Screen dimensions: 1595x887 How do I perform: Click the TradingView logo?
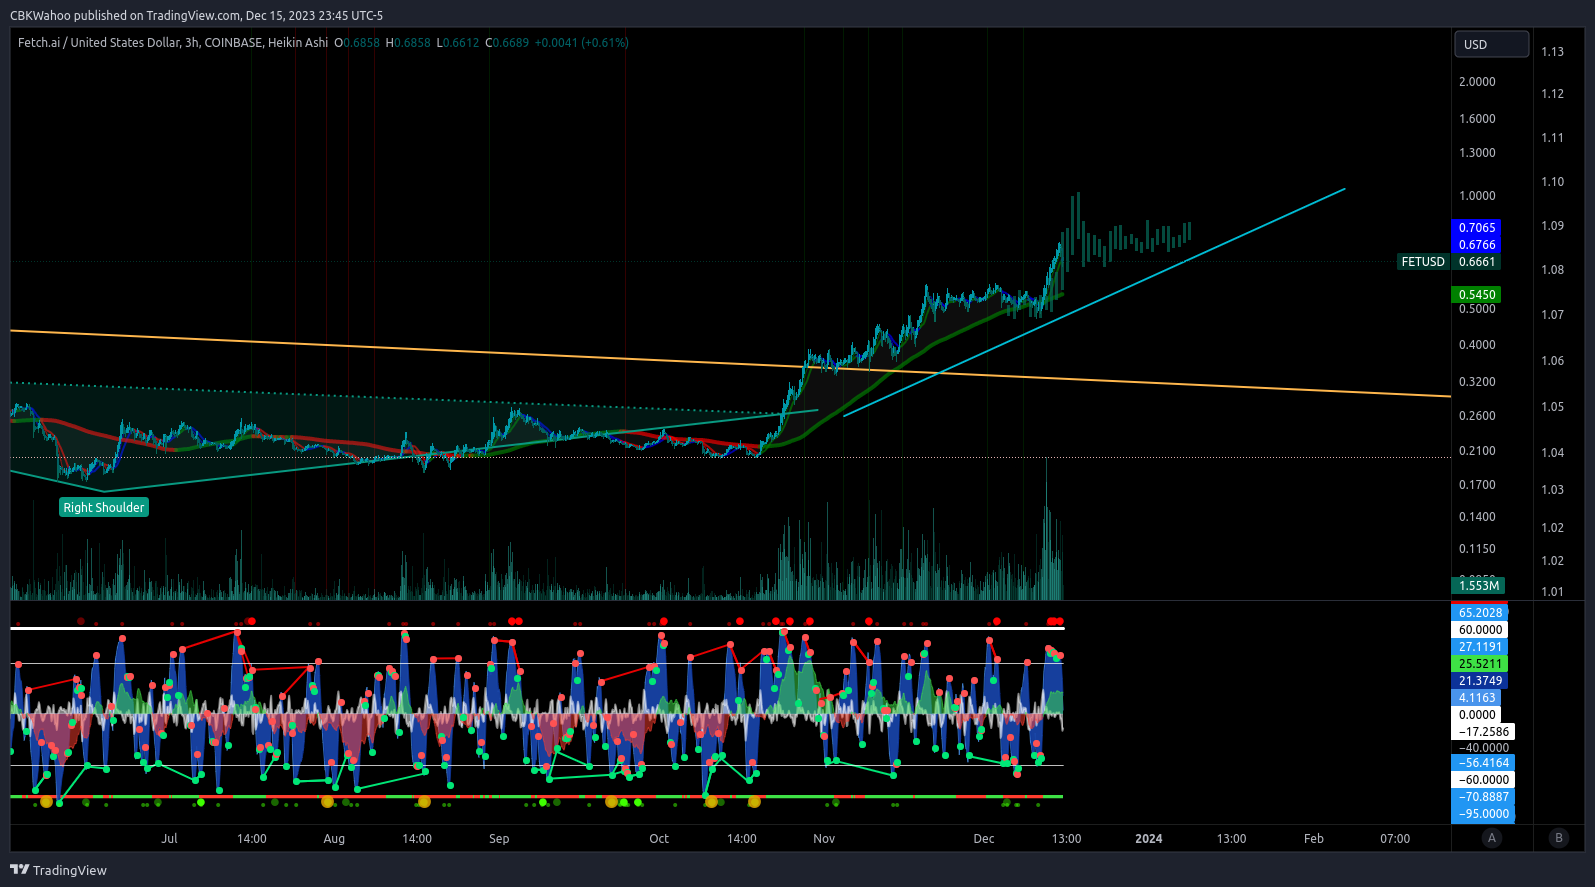click(x=58, y=870)
